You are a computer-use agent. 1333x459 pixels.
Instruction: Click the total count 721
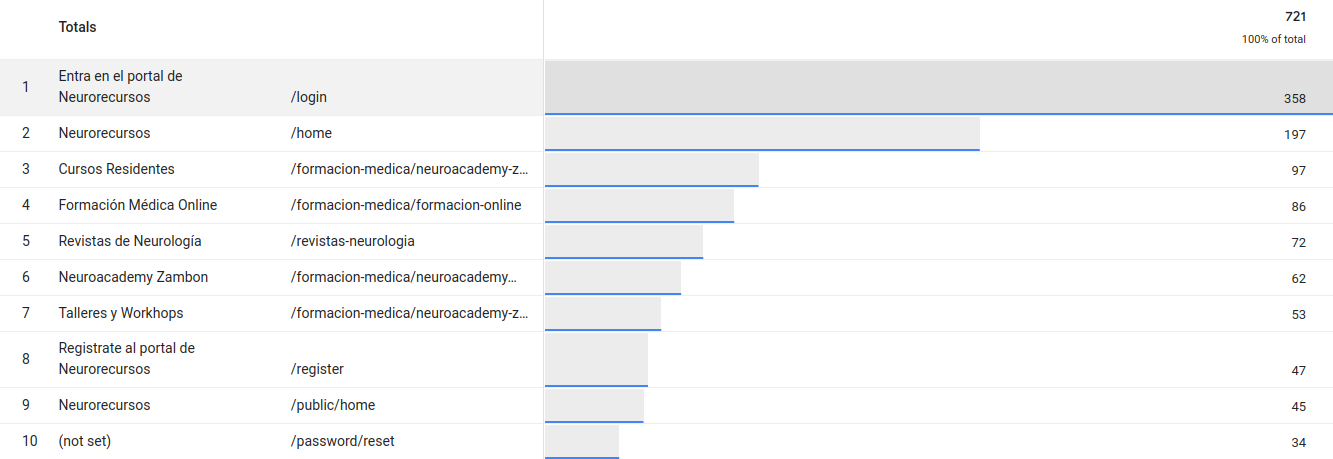point(1295,17)
